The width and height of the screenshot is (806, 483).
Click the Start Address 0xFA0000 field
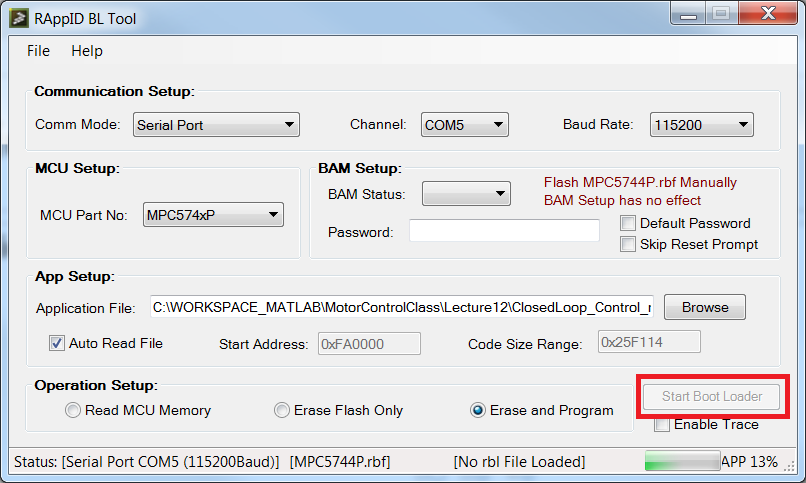369,344
